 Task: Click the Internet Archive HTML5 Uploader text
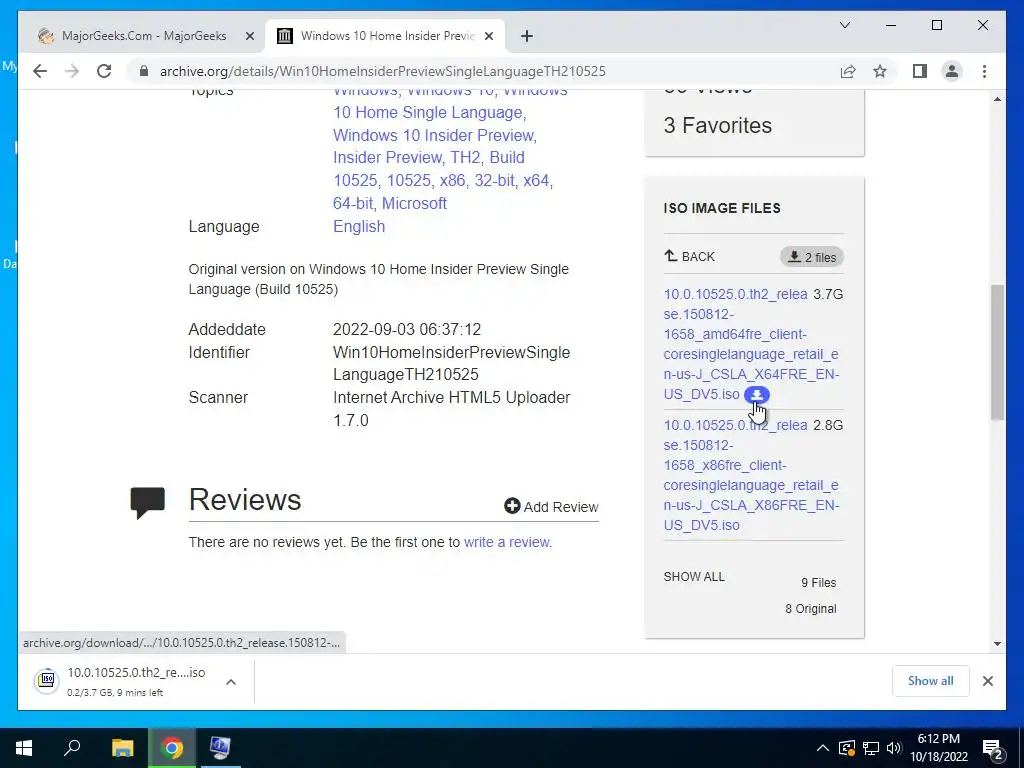(451, 398)
